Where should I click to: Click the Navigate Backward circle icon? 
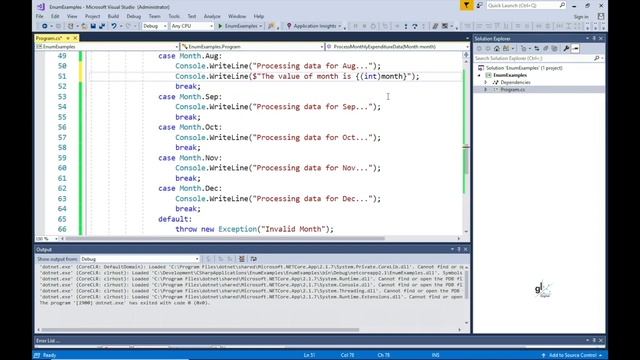(44, 26)
